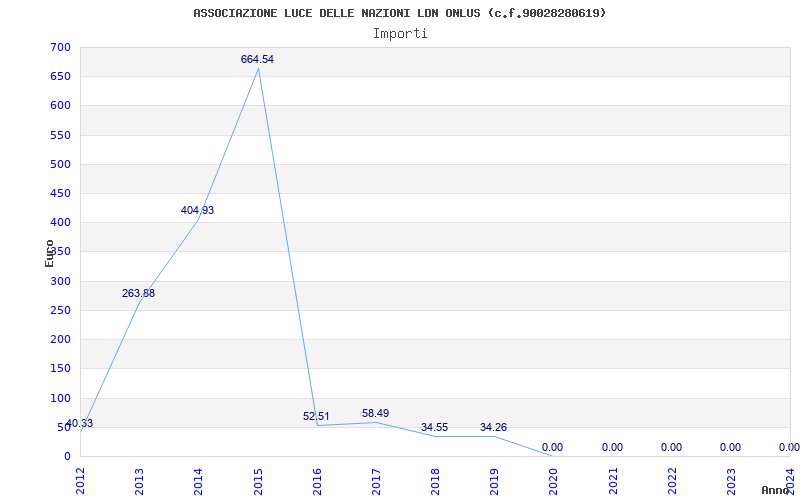Select year 2013 on the x-axis

click(139, 481)
